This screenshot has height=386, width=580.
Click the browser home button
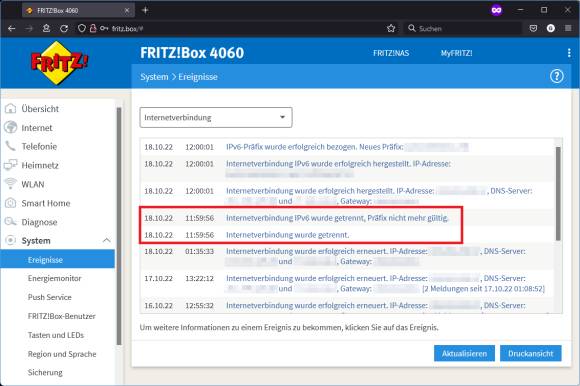click(47, 28)
